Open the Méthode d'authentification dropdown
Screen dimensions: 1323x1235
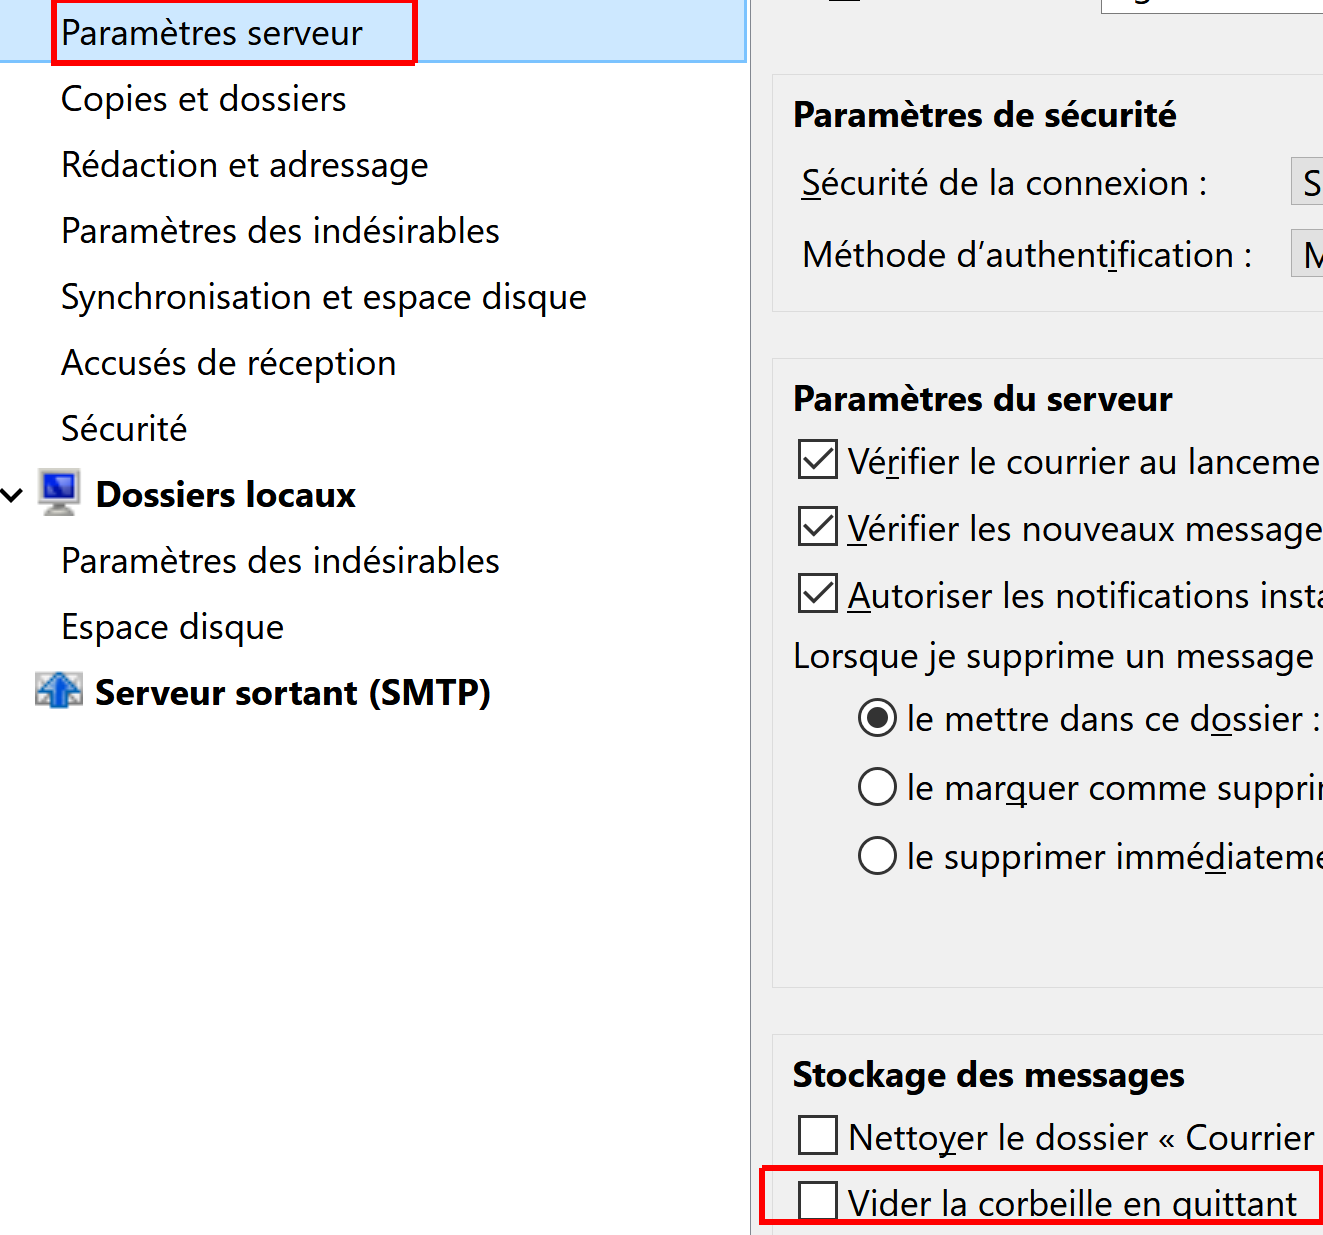(x=1308, y=255)
